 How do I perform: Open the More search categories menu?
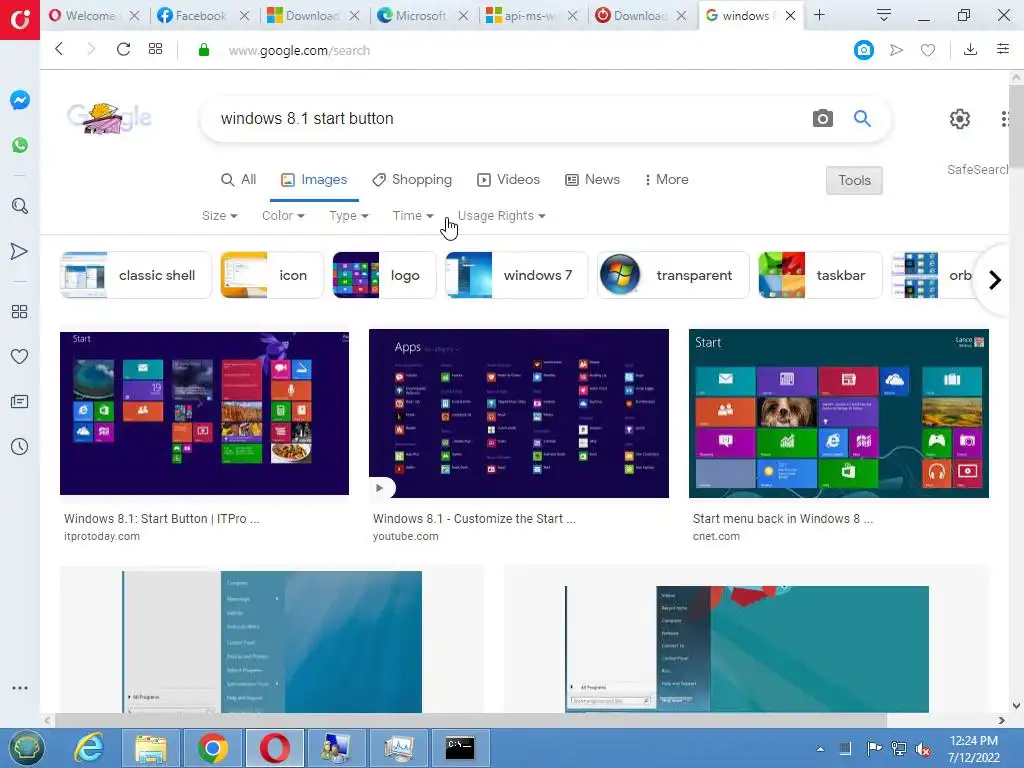(666, 180)
